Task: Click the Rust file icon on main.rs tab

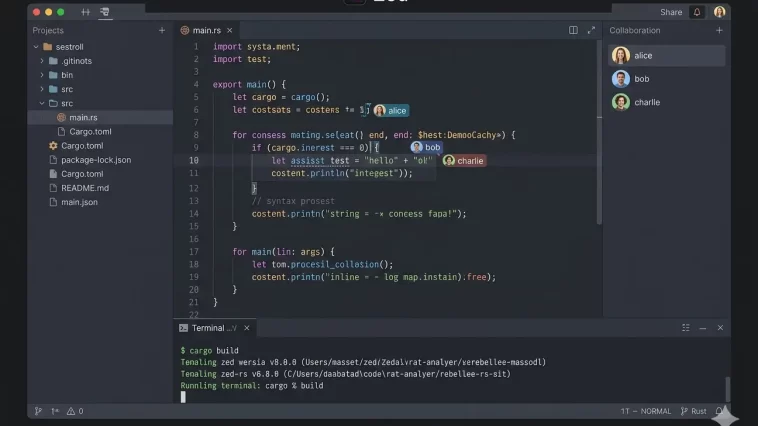Action: click(185, 30)
